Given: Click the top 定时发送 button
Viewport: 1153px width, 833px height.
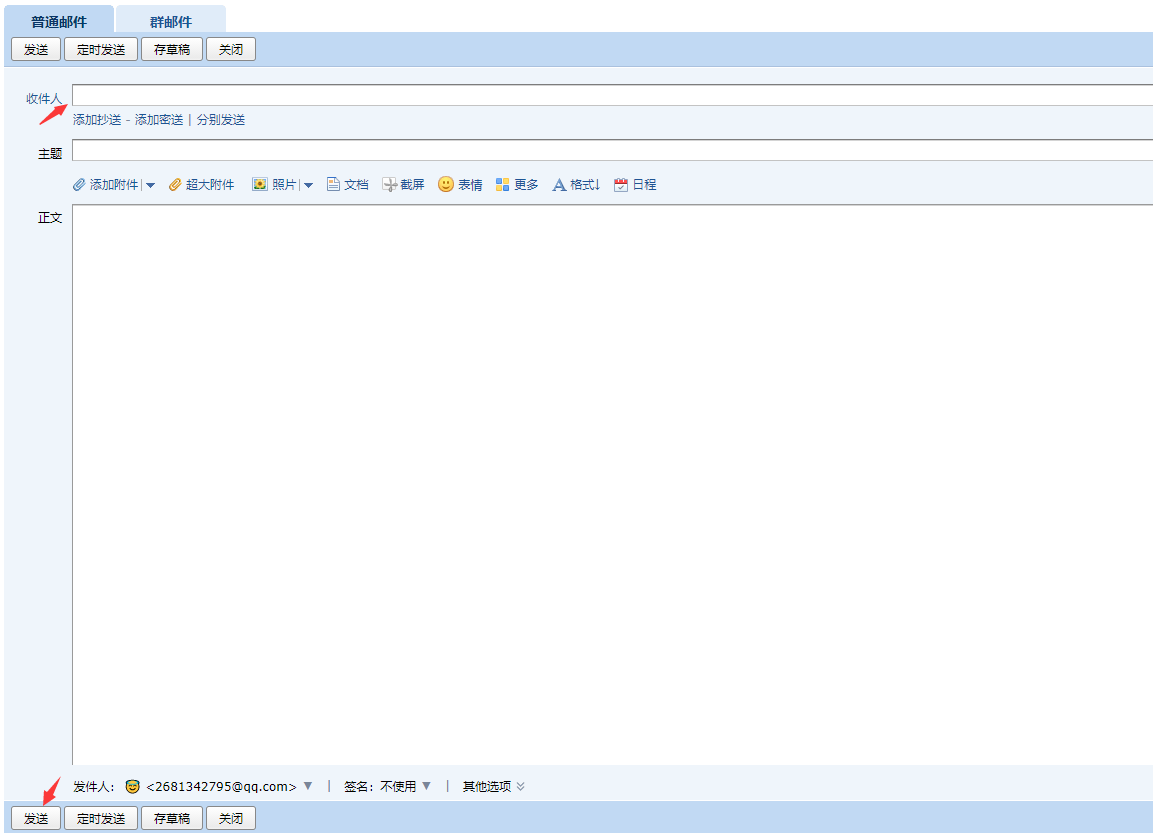Looking at the screenshot, I should pyautogui.click(x=101, y=49).
